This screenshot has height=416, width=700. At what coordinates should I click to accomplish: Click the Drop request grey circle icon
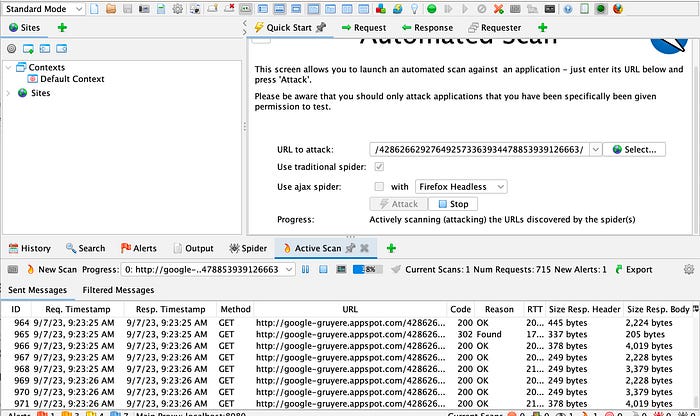tap(481, 8)
